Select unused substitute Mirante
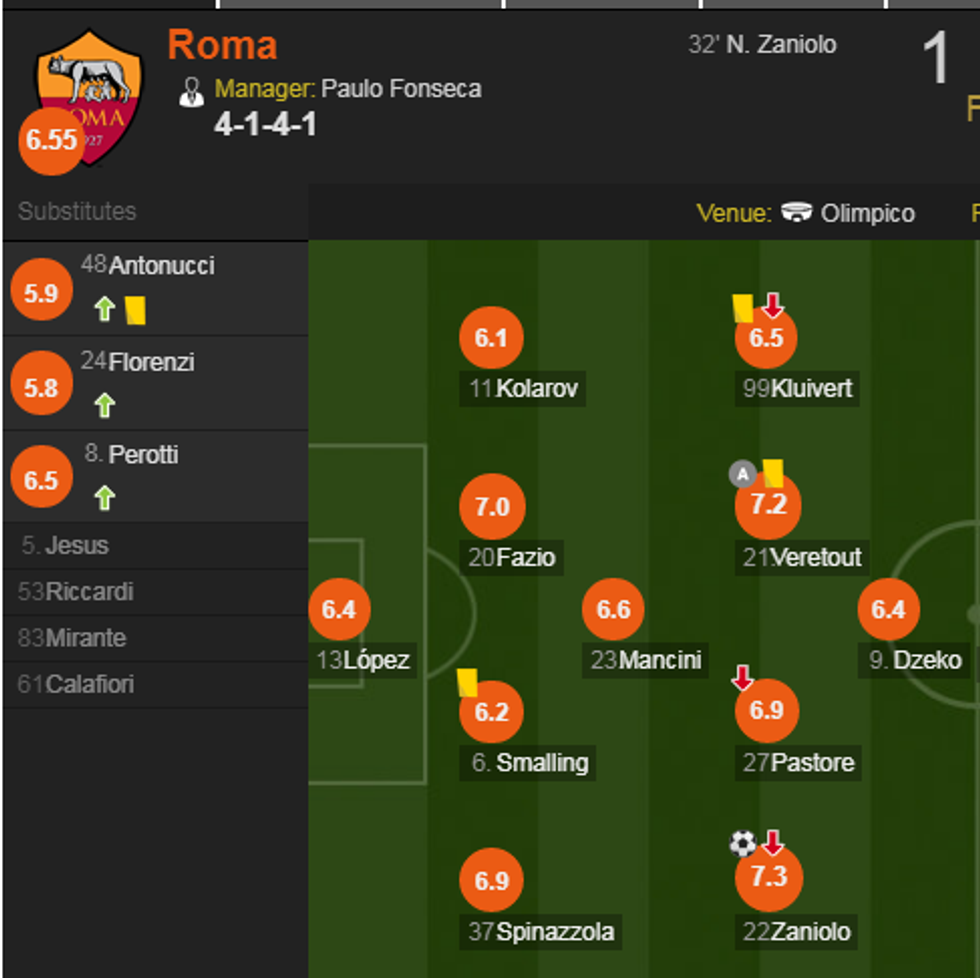 (86, 638)
